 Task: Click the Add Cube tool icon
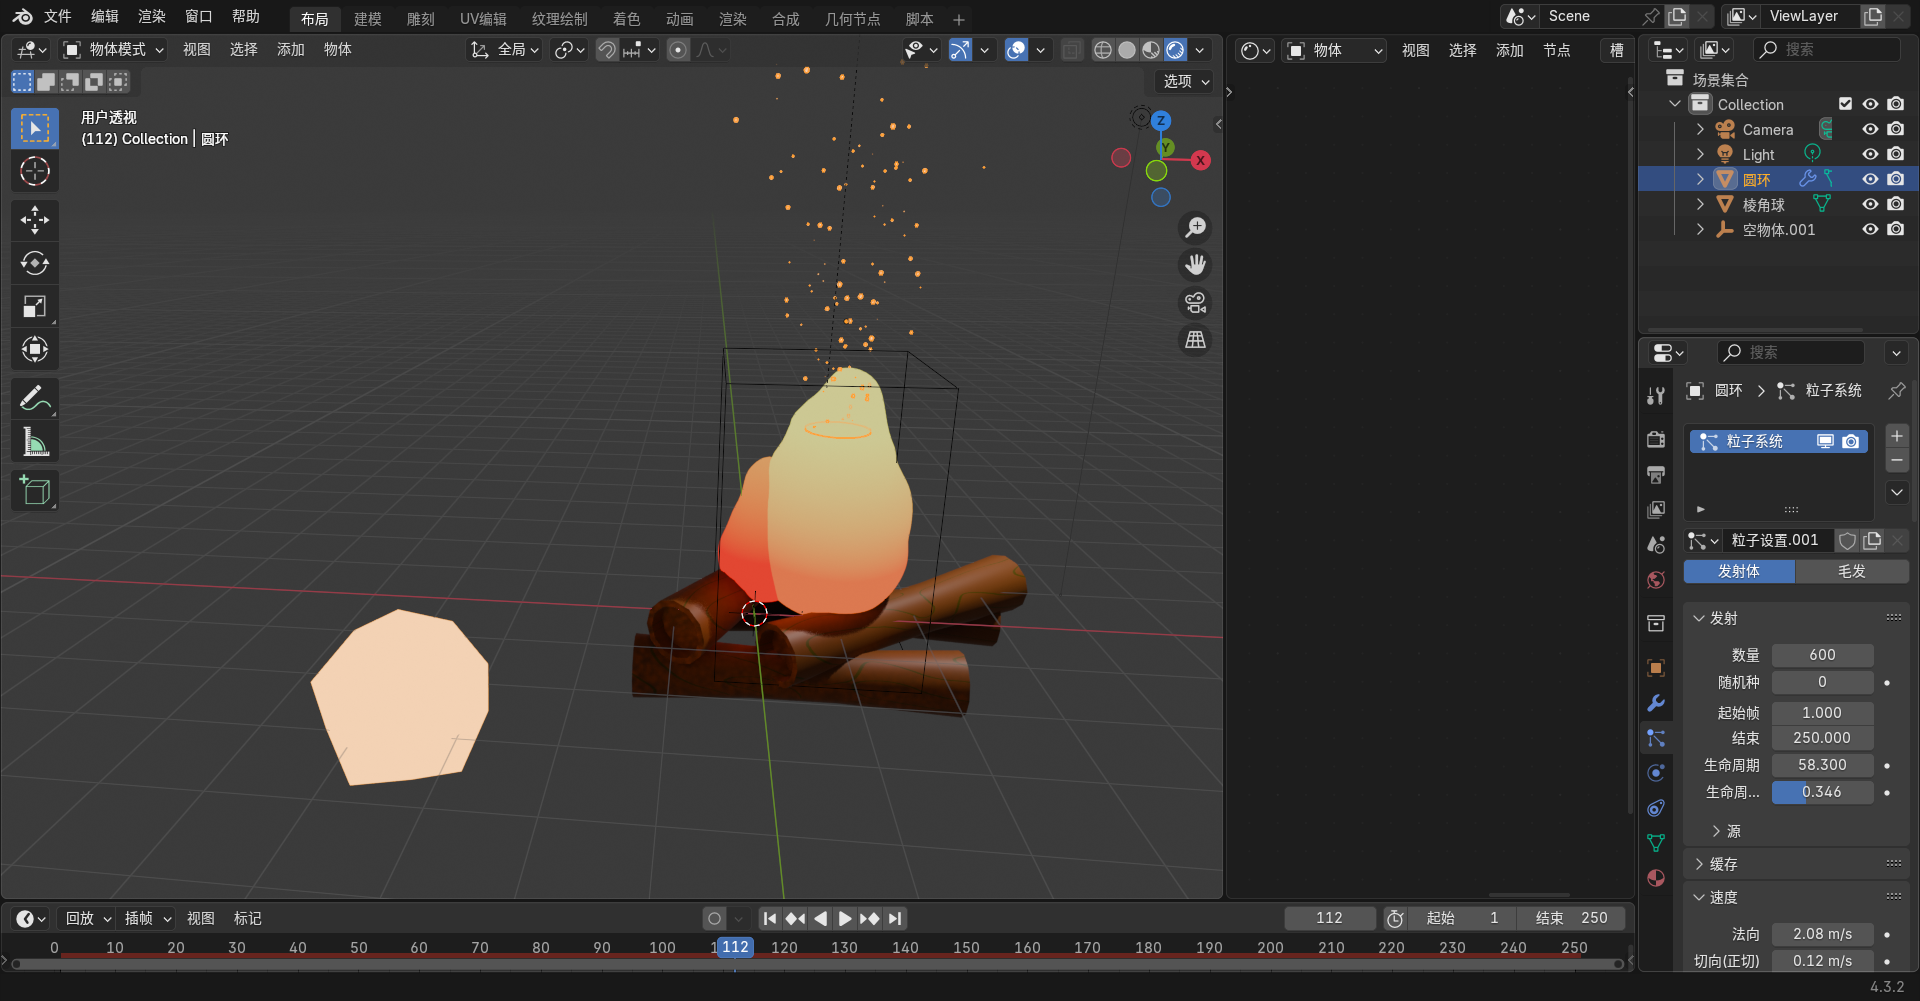tap(35, 490)
